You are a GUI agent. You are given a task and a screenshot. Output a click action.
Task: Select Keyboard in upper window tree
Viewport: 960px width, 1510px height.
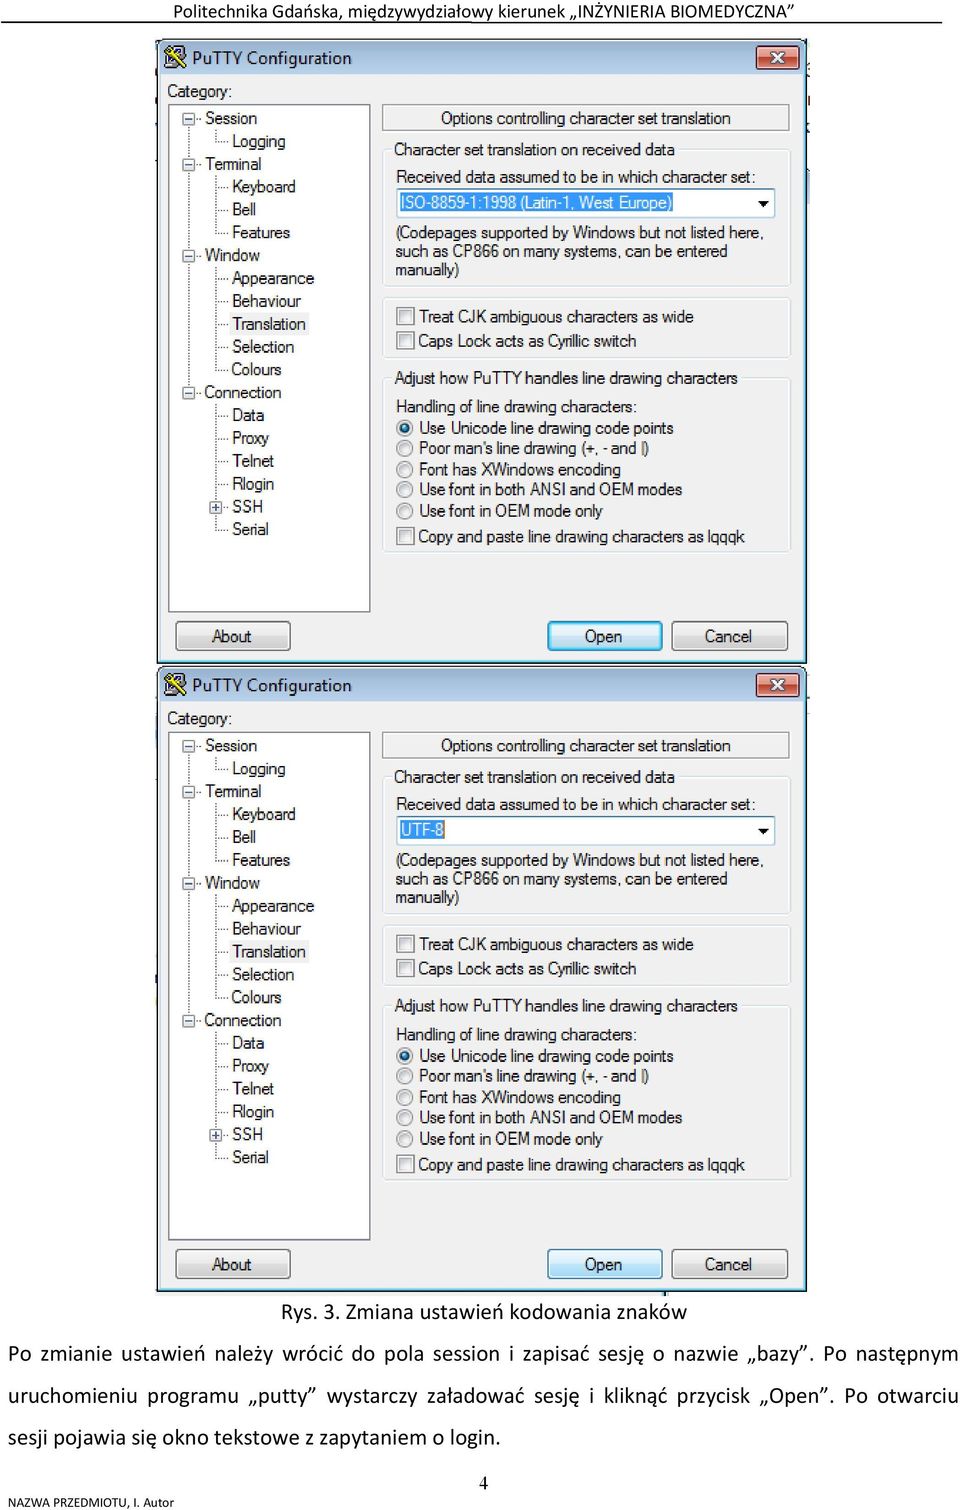click(263, 186)
